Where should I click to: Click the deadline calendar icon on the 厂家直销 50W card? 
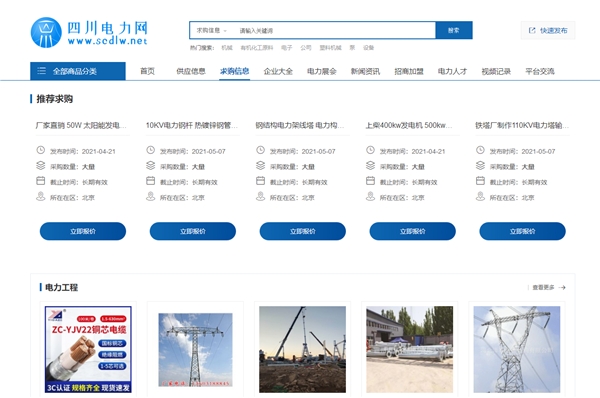[x=41, y=181]
